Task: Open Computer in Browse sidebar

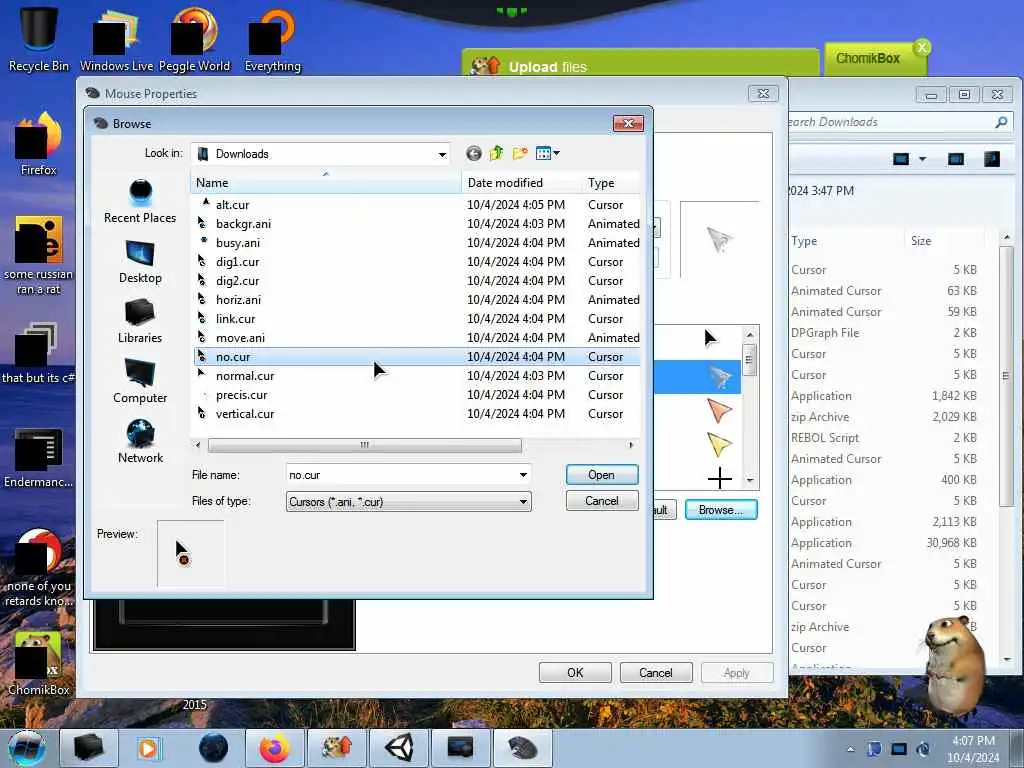Action: pos(140,381)
